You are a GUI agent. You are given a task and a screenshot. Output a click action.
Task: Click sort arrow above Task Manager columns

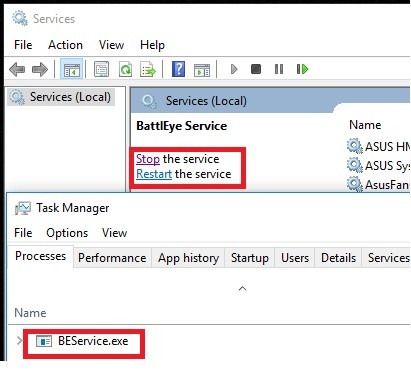243,289
